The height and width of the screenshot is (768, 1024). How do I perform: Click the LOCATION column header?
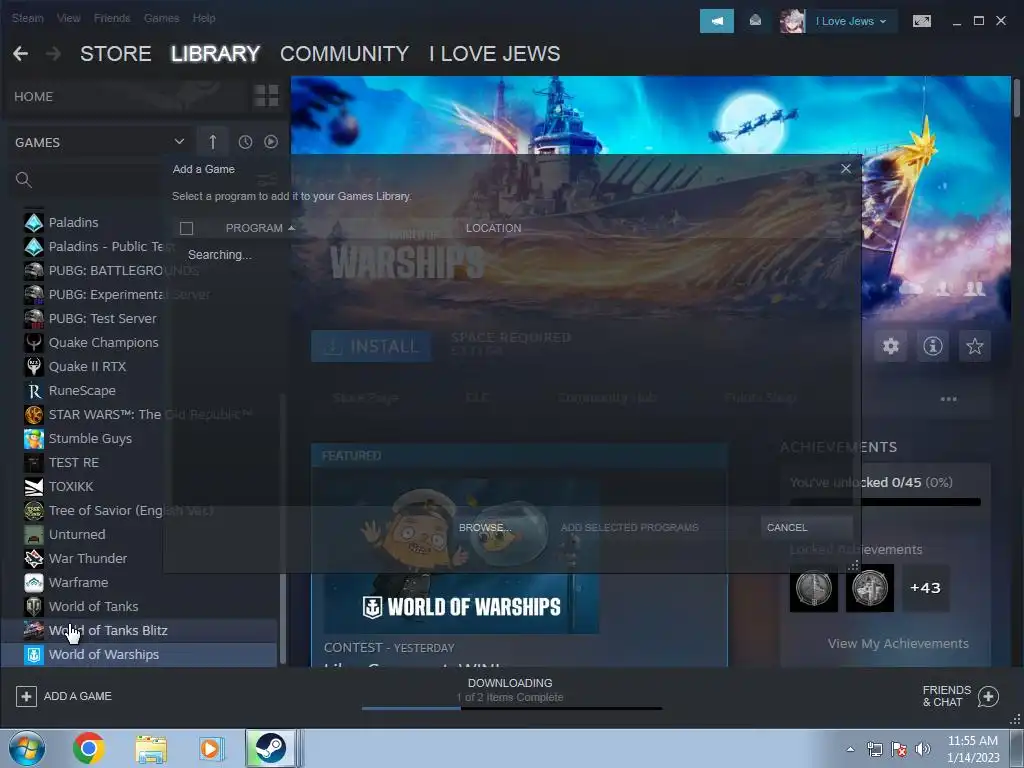click(x=493, y=228)
